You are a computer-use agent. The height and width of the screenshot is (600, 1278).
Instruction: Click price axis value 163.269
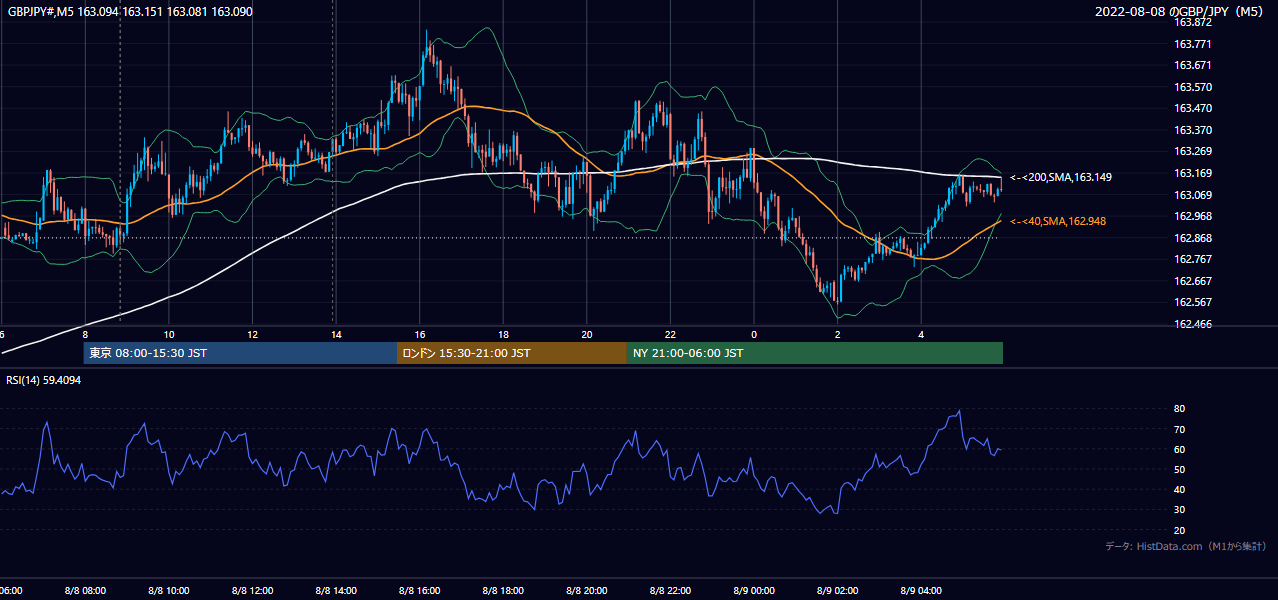pyautogui.click(x=1193, y=152)
